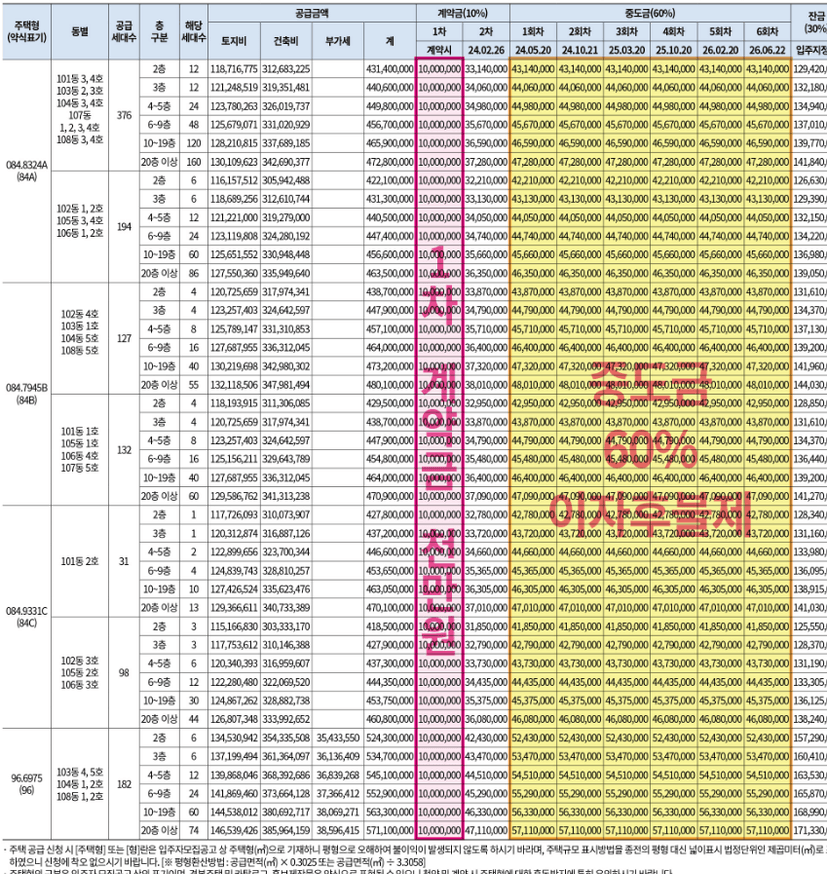Viewport: 827px width, 874px height.
Task: Click the supply count cell '182'
Action: (x=124, y=784)
